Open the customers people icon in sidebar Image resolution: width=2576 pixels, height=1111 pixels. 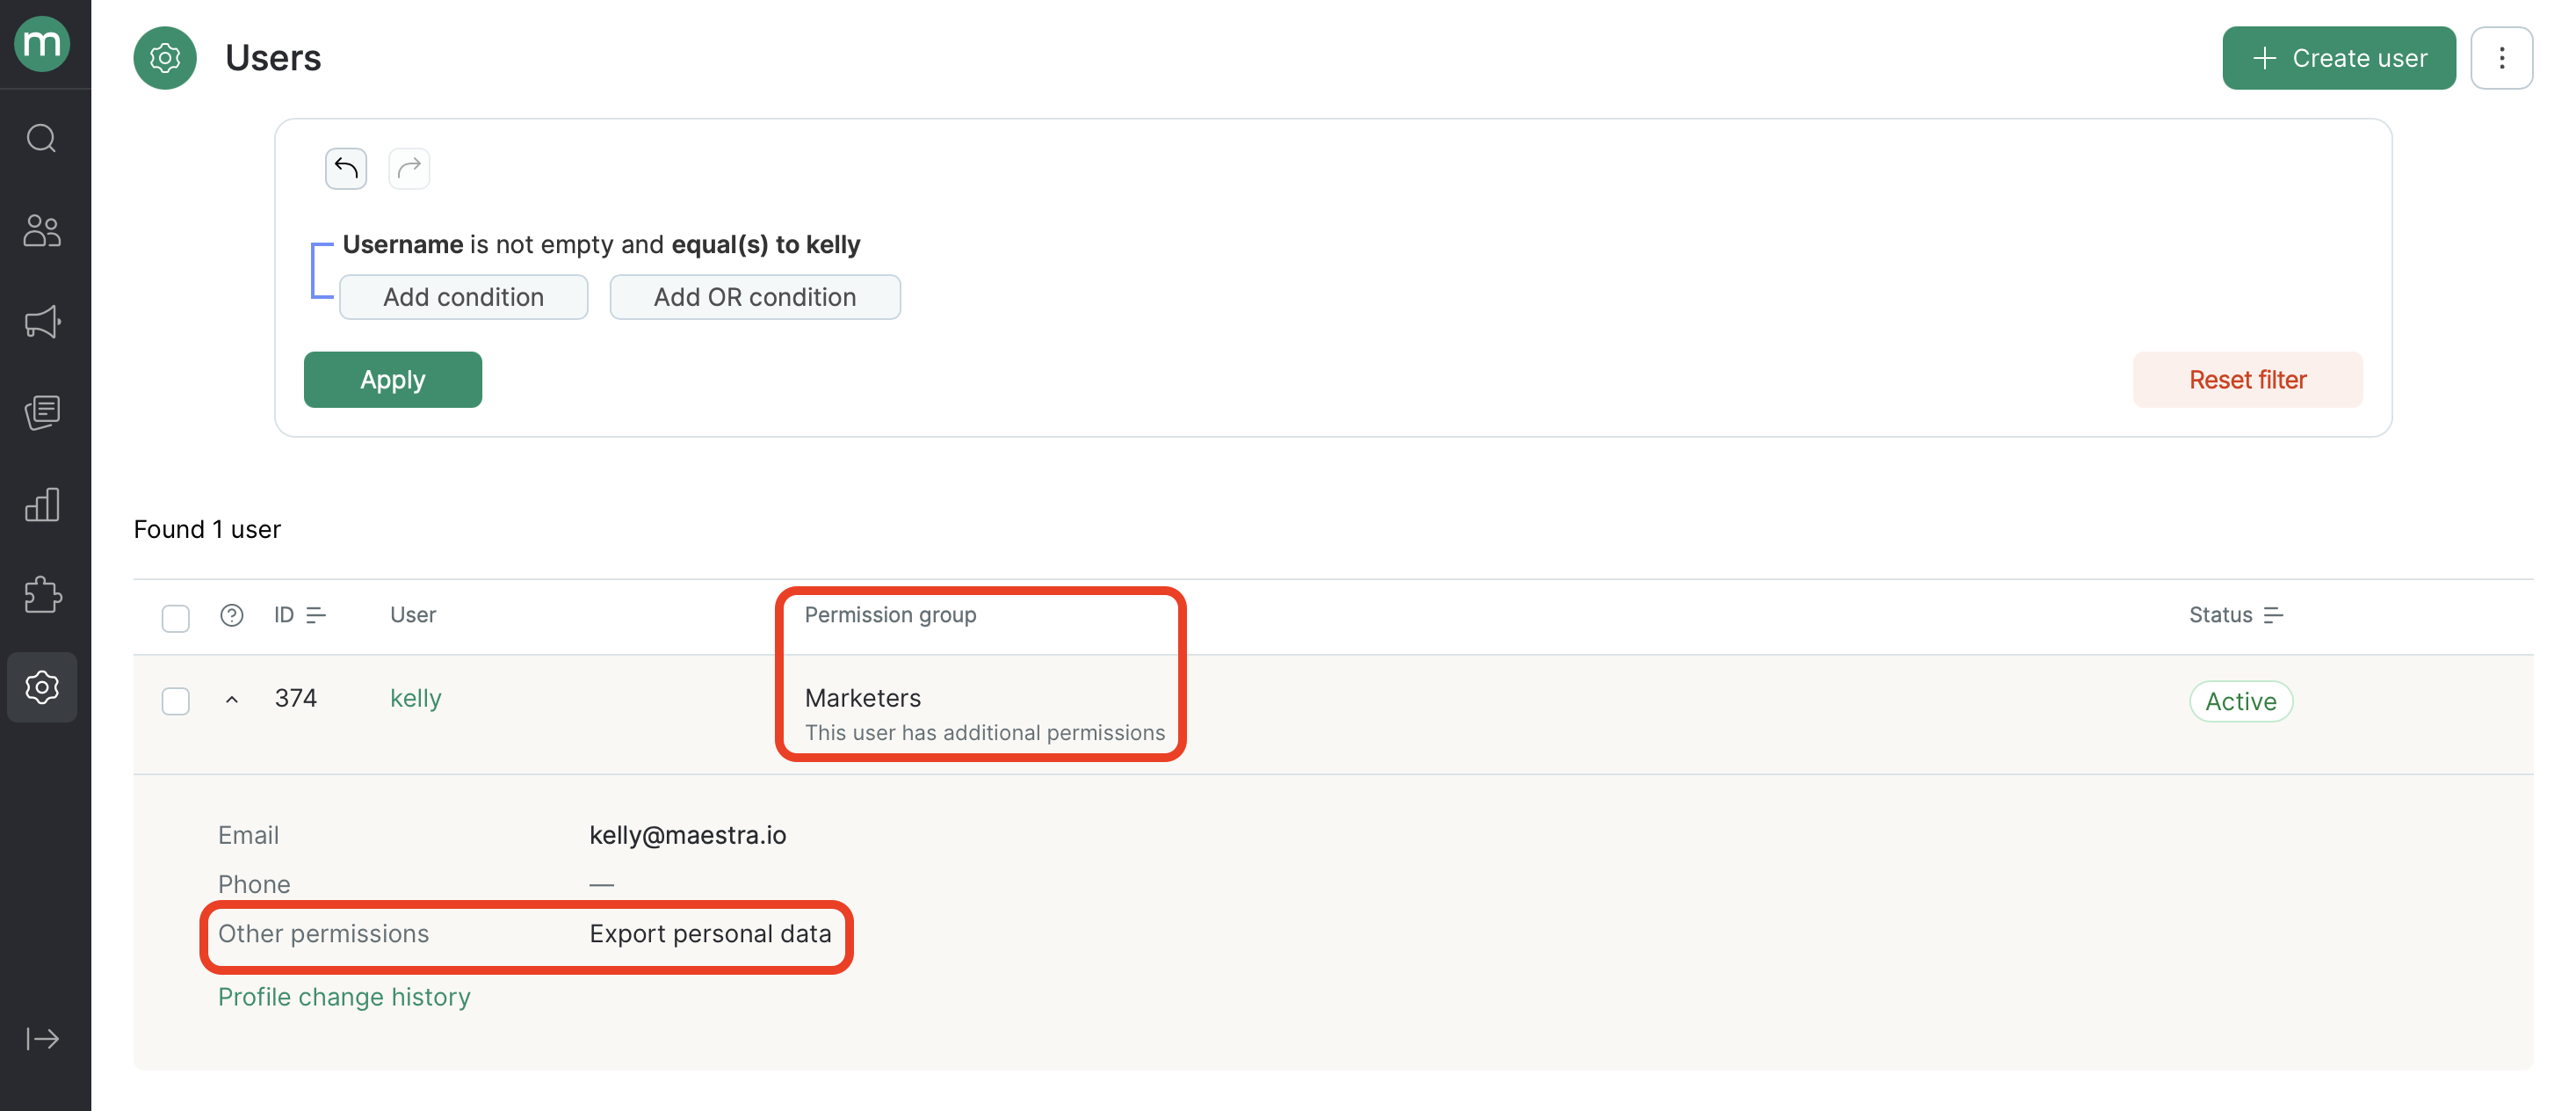click(42, 230)
